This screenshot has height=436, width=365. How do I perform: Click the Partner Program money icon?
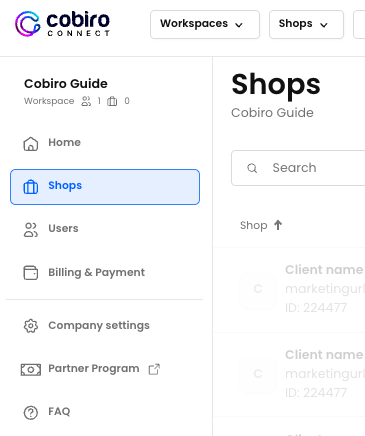31,369
